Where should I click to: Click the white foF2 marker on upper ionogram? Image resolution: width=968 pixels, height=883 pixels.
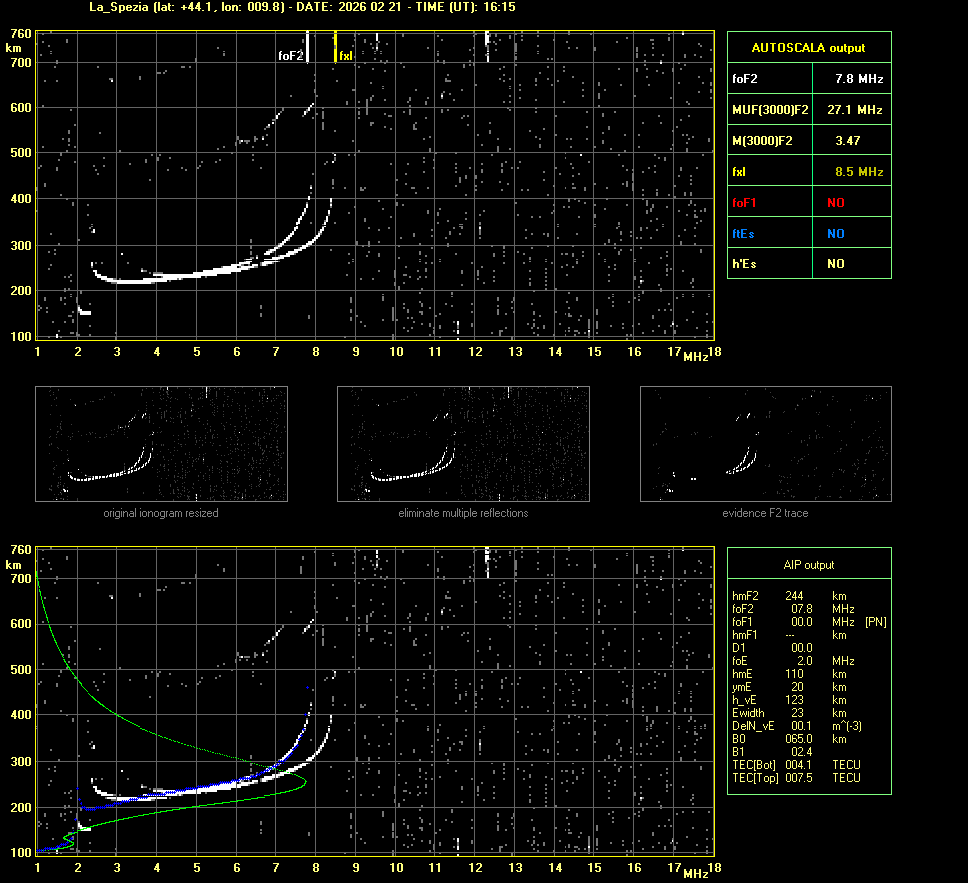pyautogui.click(x=308, y=47)
